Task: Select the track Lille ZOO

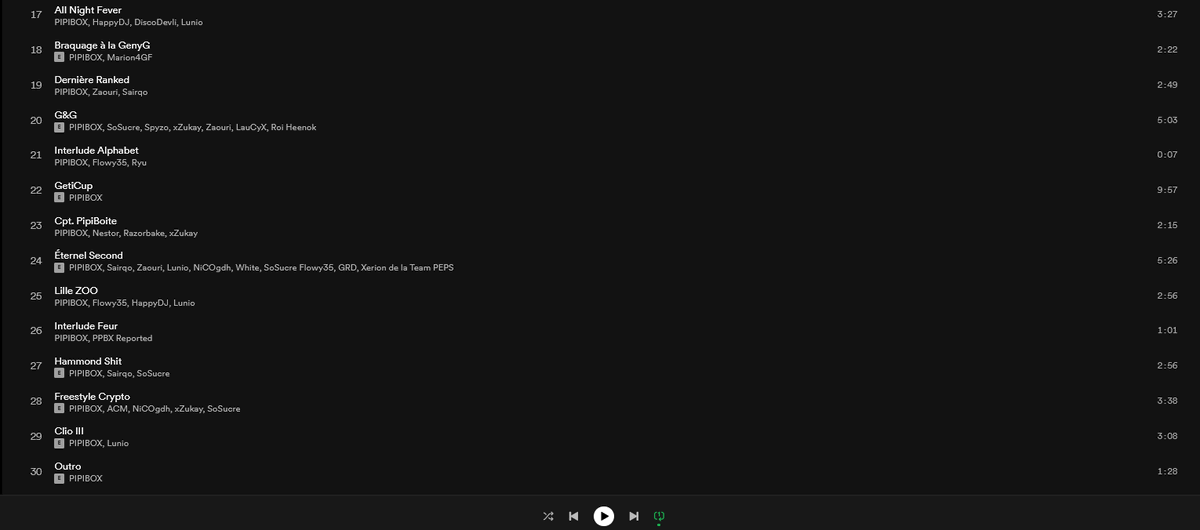Action: (76, 291)
